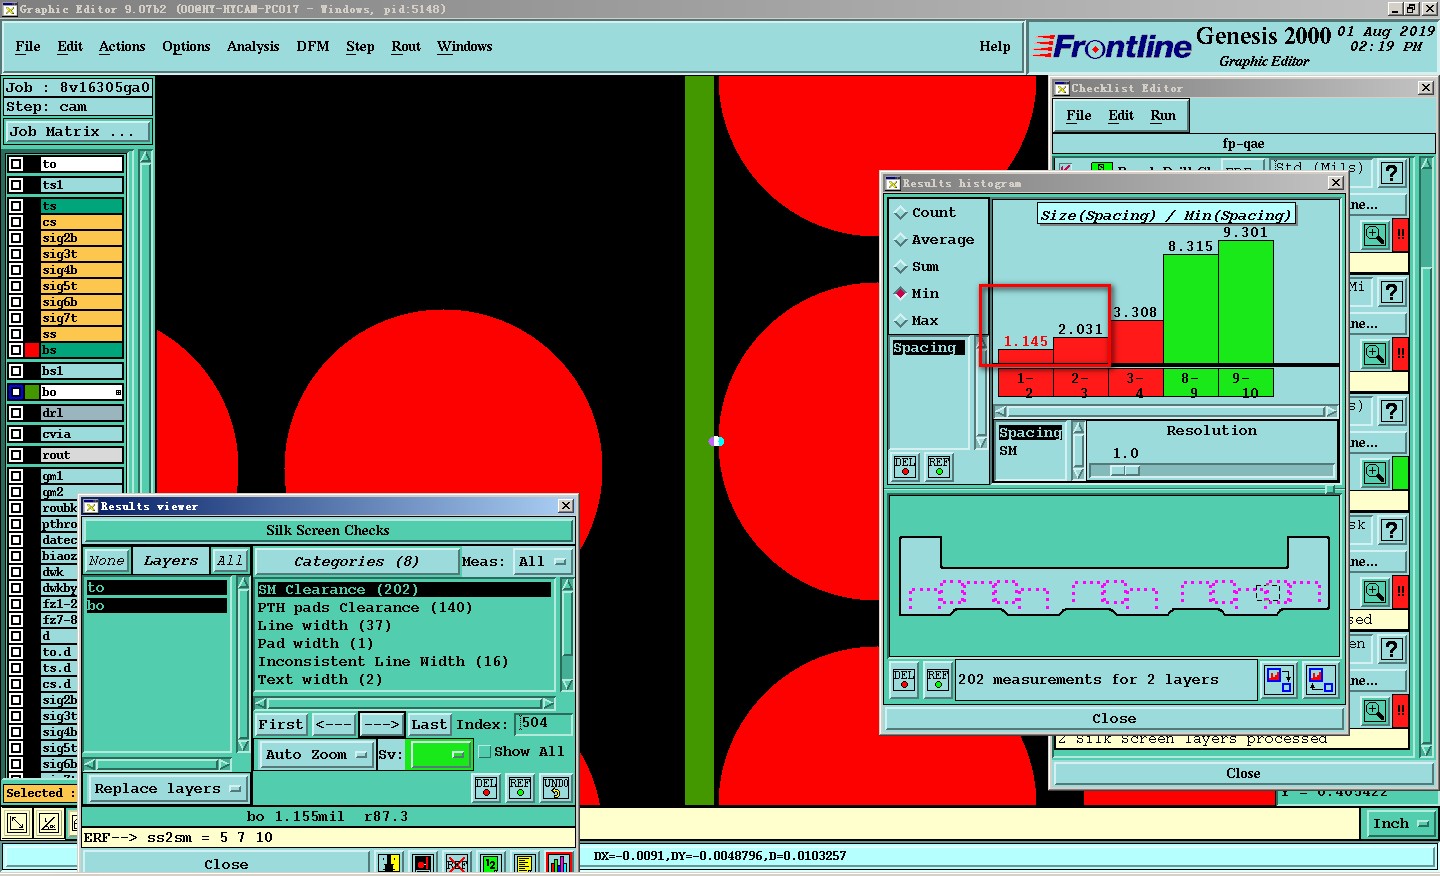Open the Rout menu
Viewport: 1440px width, 876px height.
coord(406,47)
